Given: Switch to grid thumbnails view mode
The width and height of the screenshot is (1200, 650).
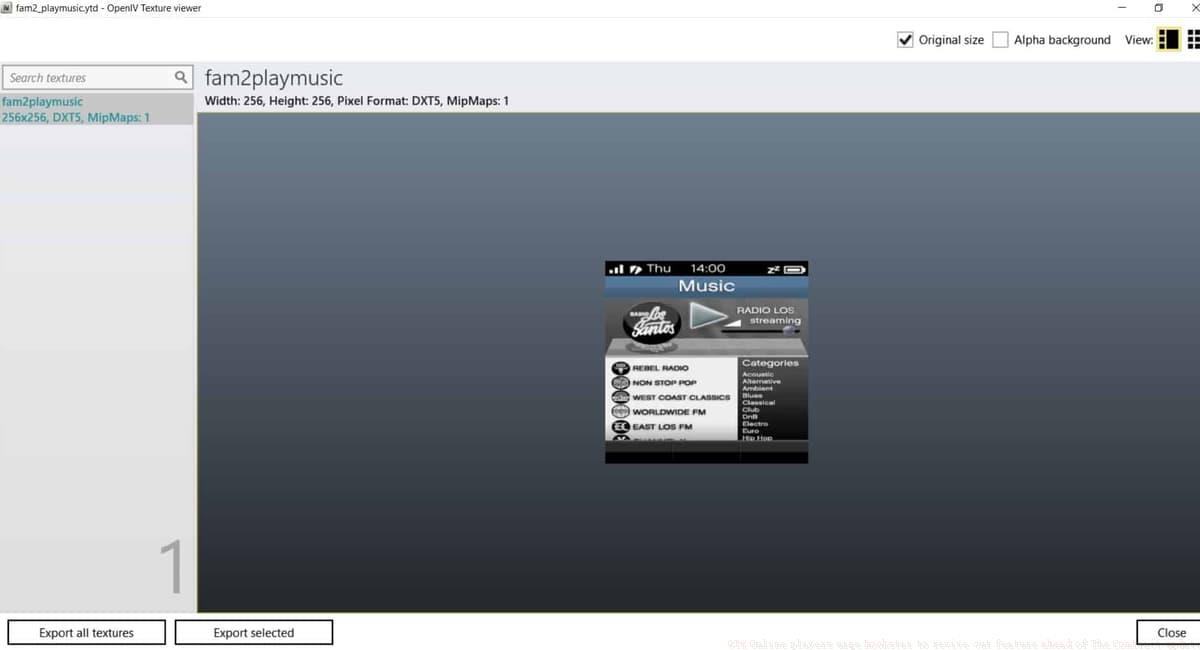Looking at the screenshot, I should (x=1194, y=40).
